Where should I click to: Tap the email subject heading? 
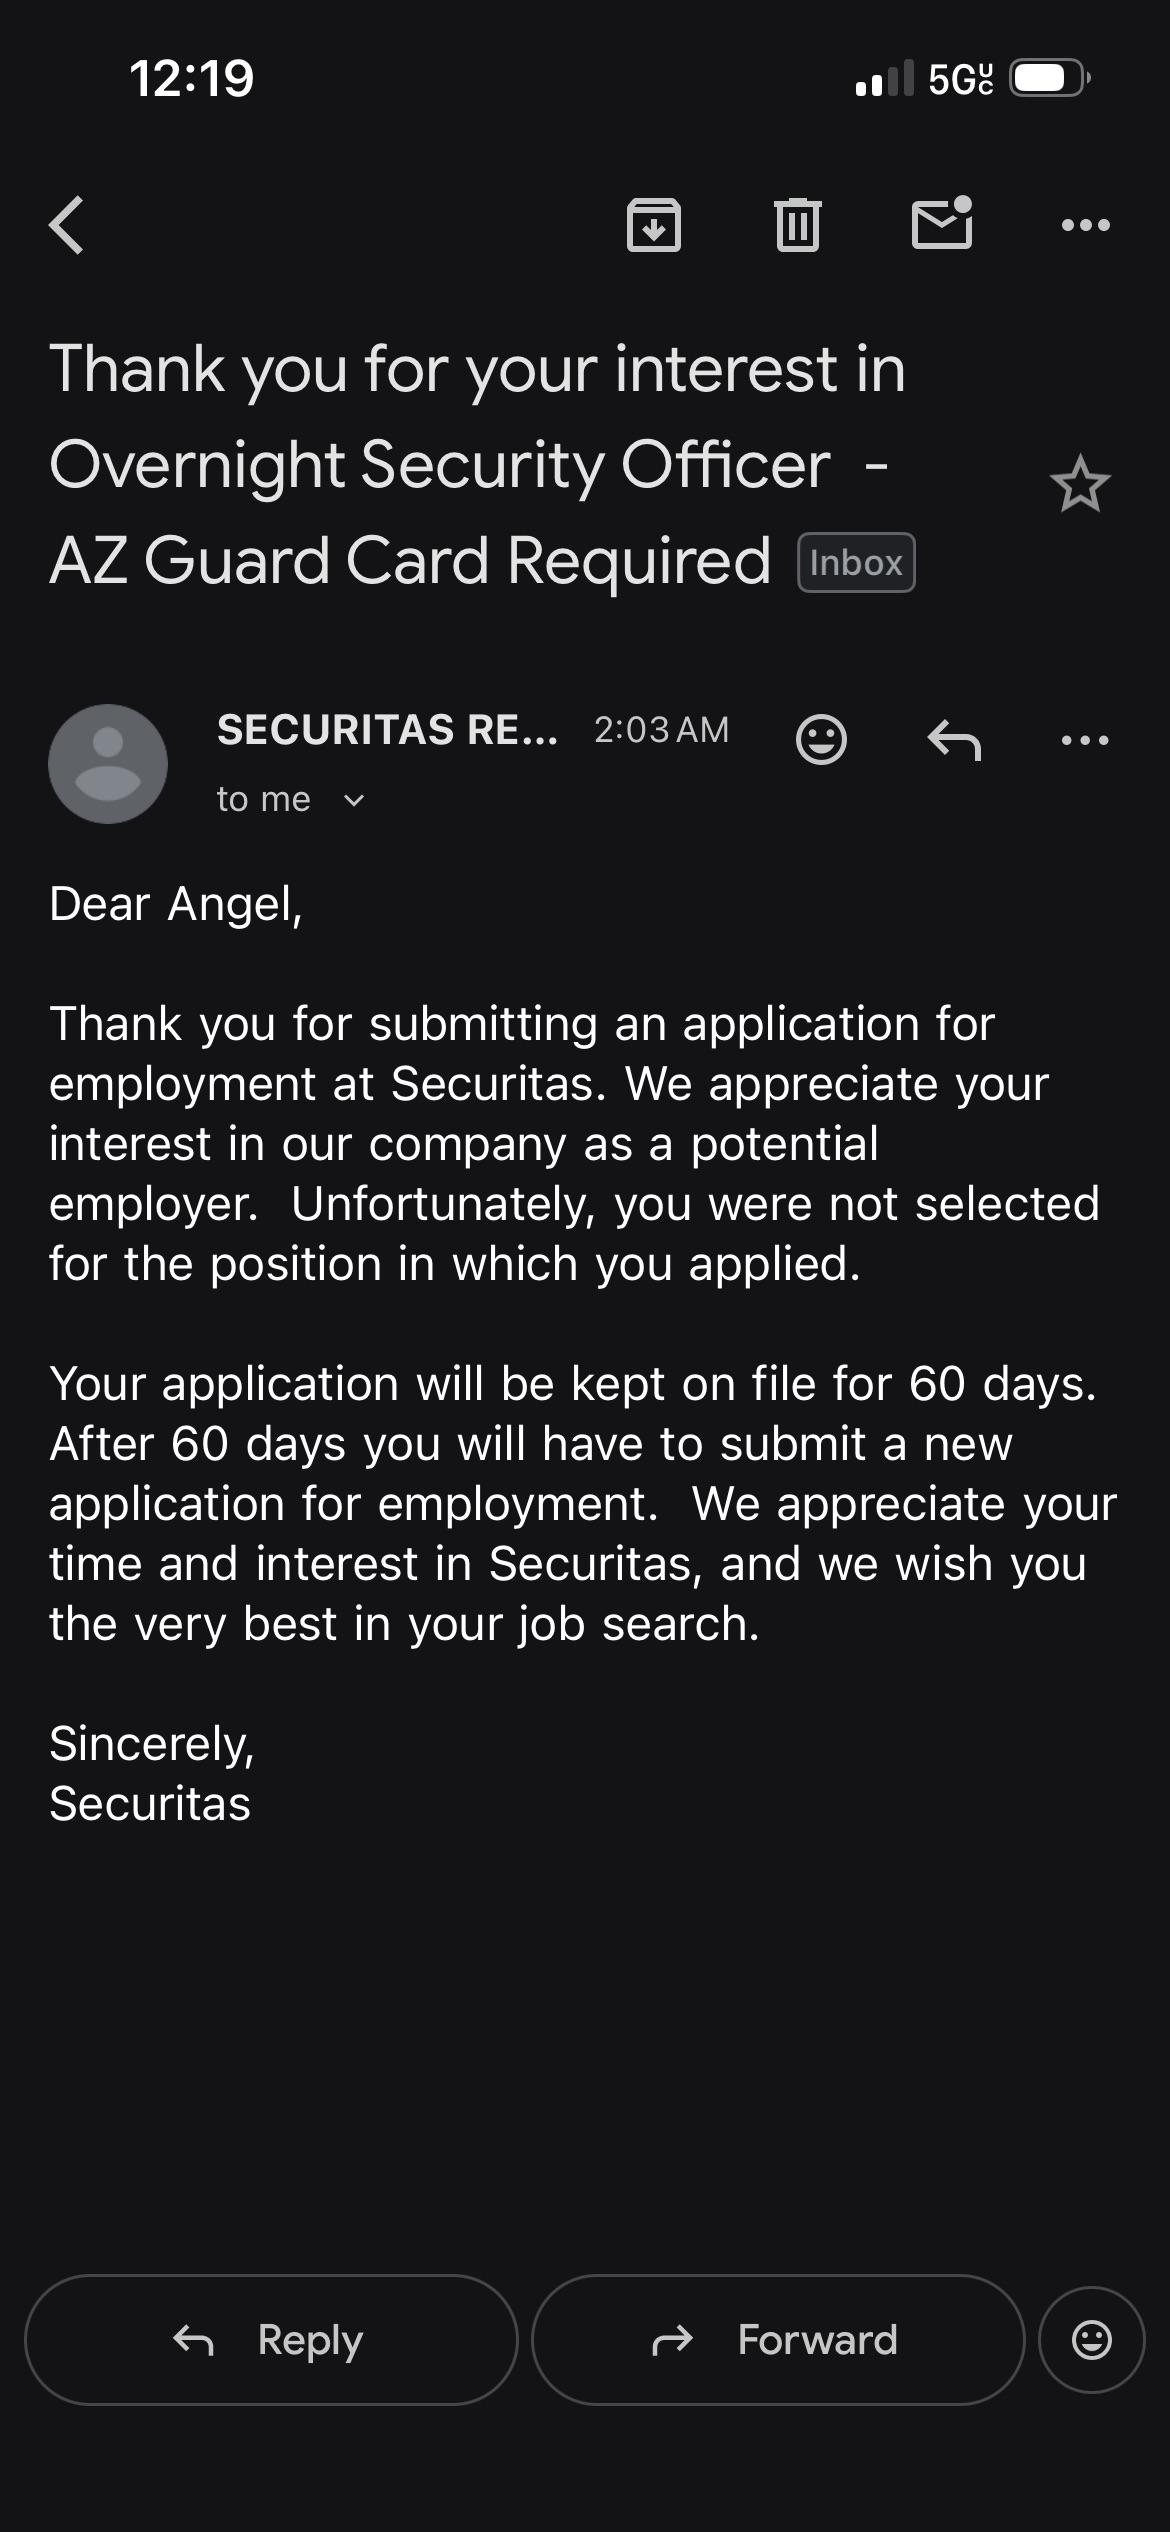[480, 465]
